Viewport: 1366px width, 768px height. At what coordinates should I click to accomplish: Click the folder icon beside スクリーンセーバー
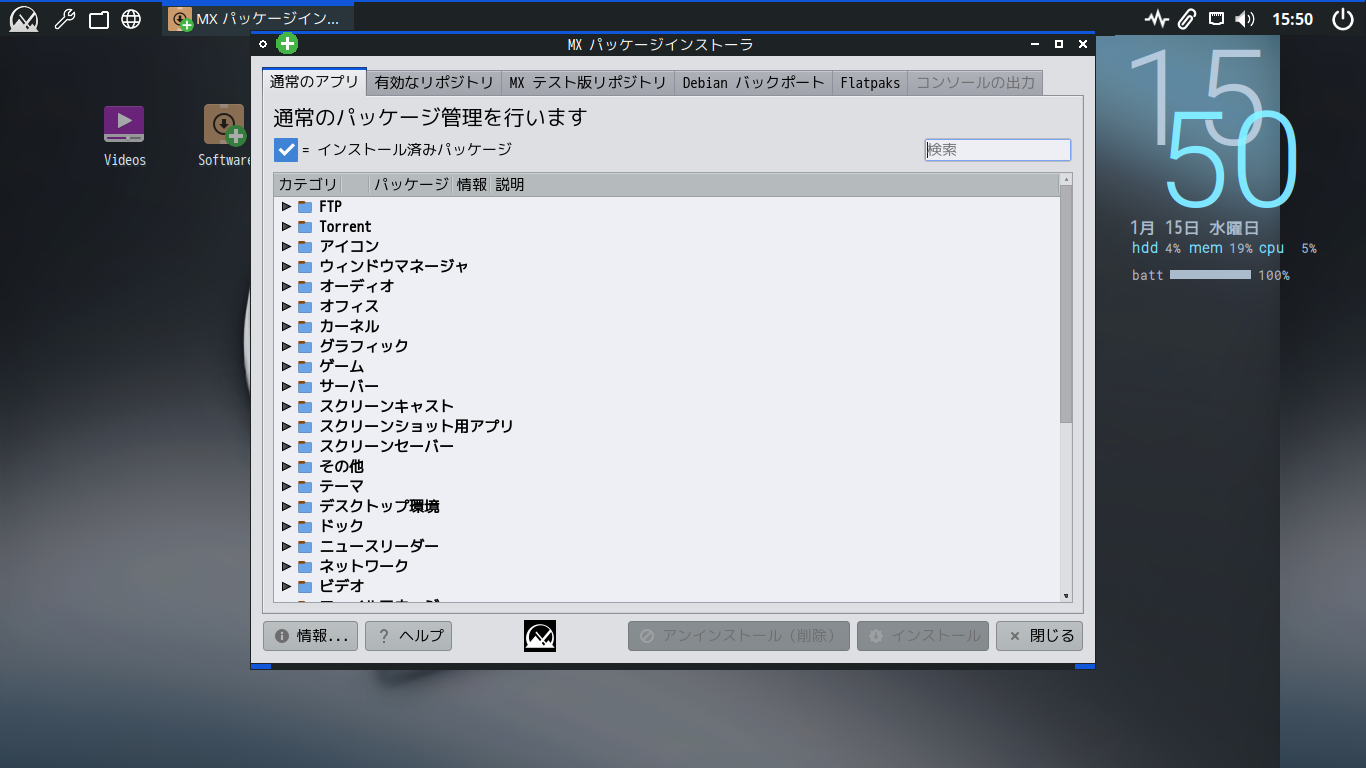click(305, 446)
